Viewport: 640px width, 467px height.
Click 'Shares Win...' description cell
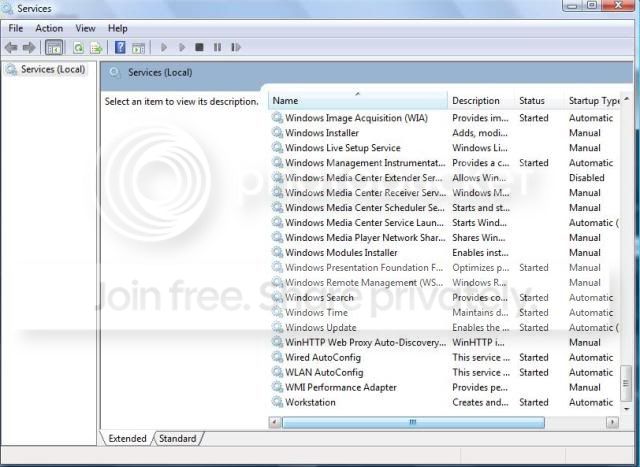(478, 237)
